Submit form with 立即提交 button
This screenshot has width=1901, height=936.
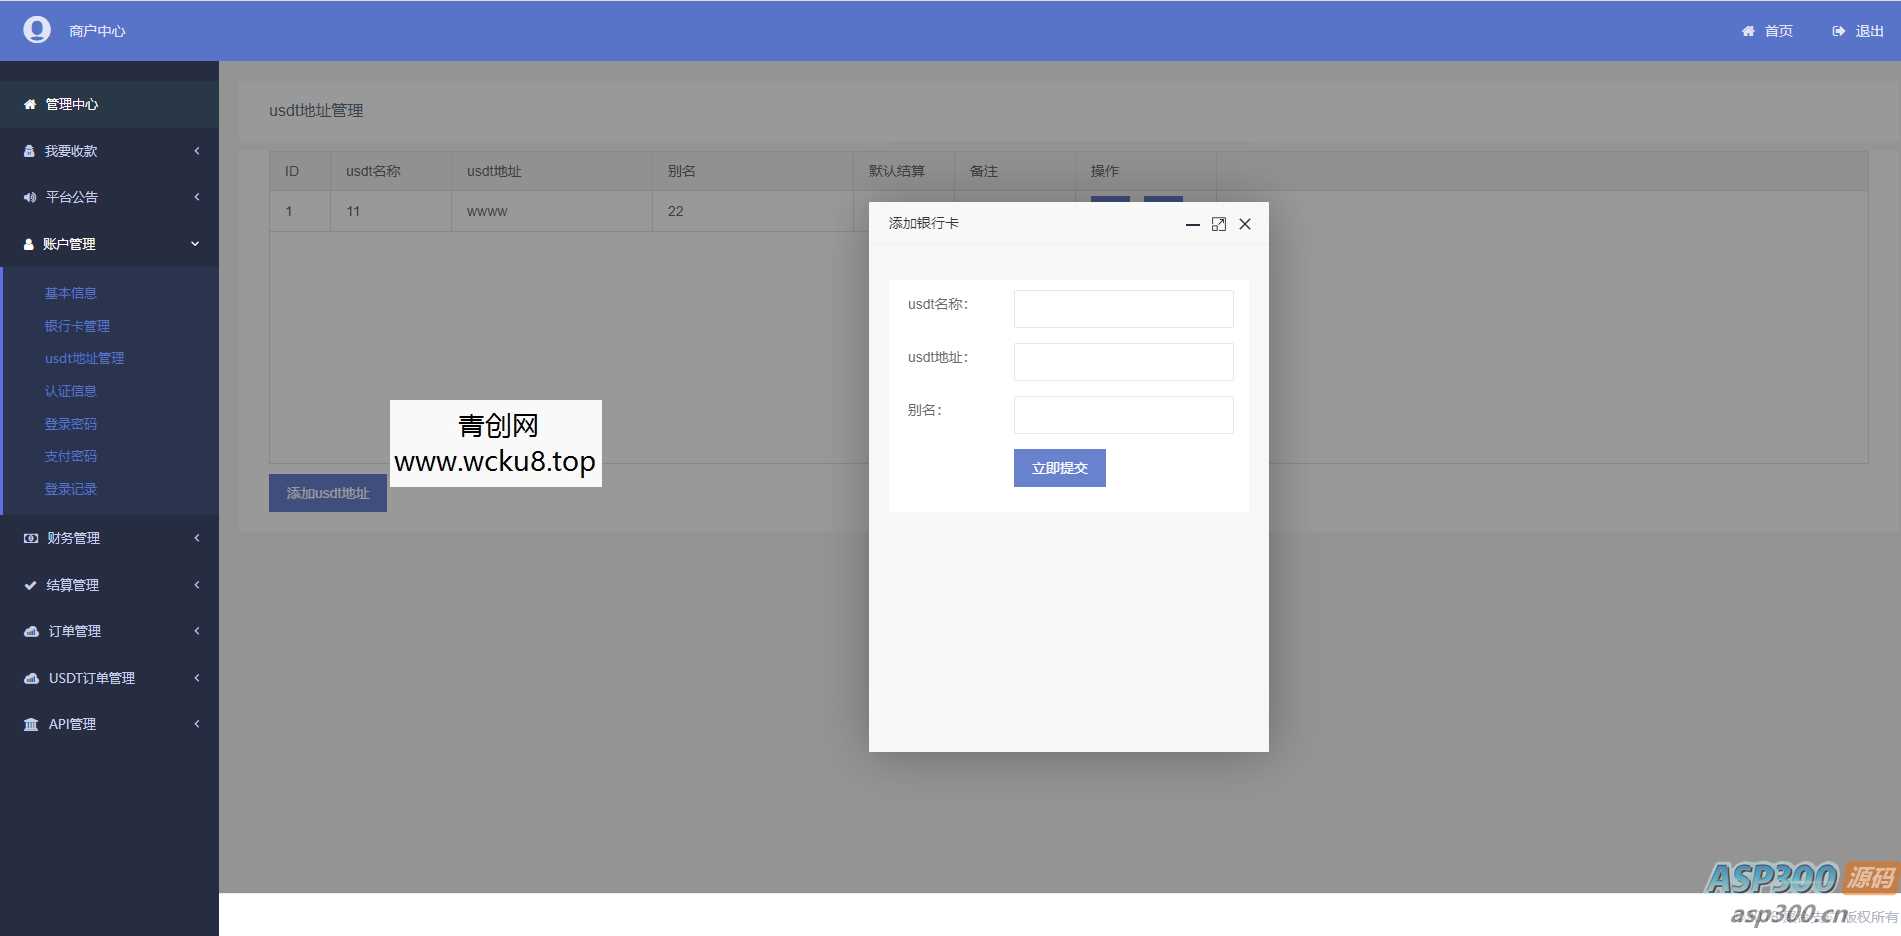tap(1059, 468)
